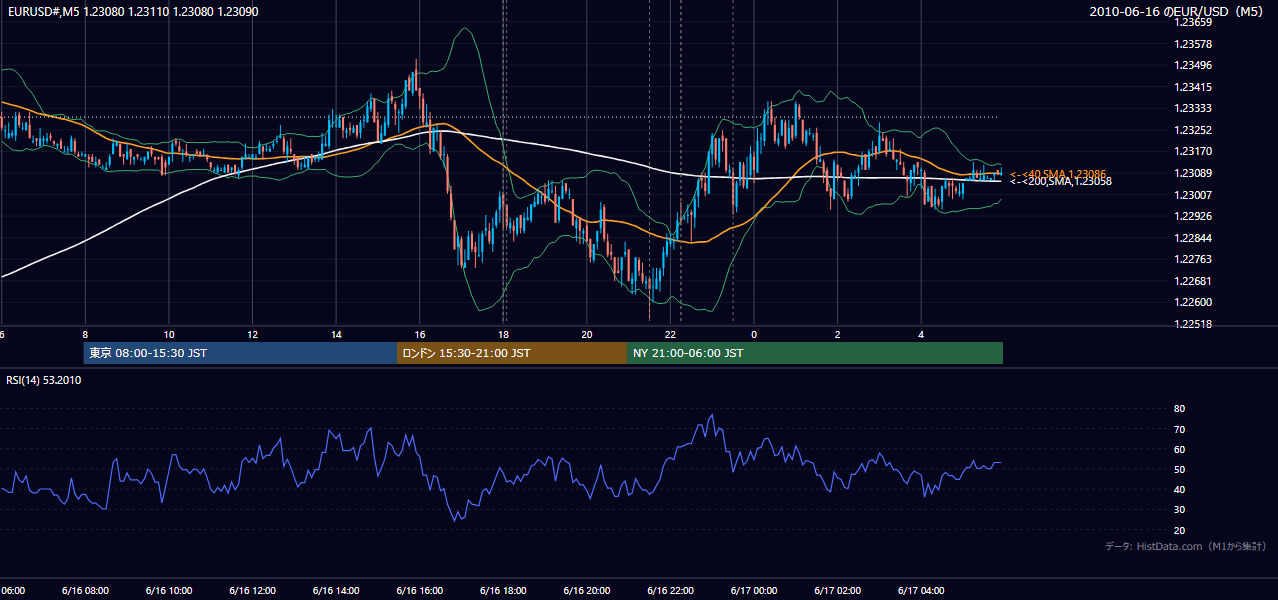Click the orange <40,SMA,1.23086 label
The image size is (1278, 600).
tap(1057, 173)
